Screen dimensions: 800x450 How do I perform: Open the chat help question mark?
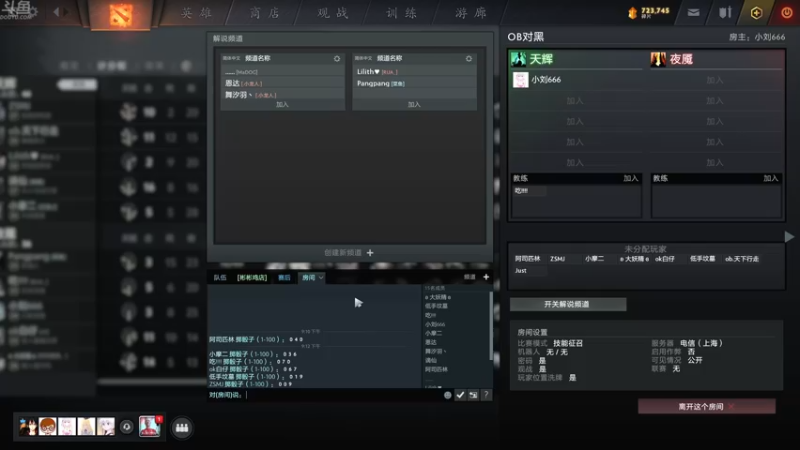point(486,395)
